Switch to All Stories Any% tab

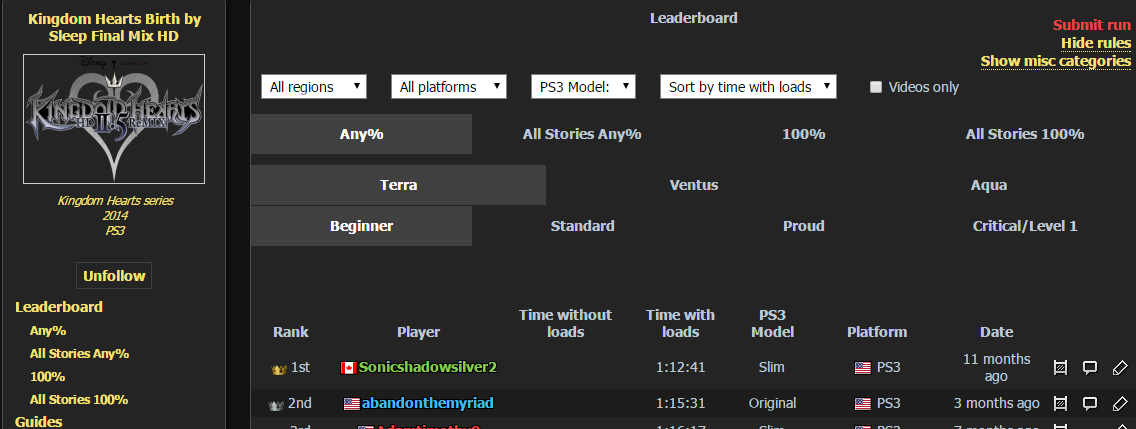pyautogui.click(x=582, y=134)
